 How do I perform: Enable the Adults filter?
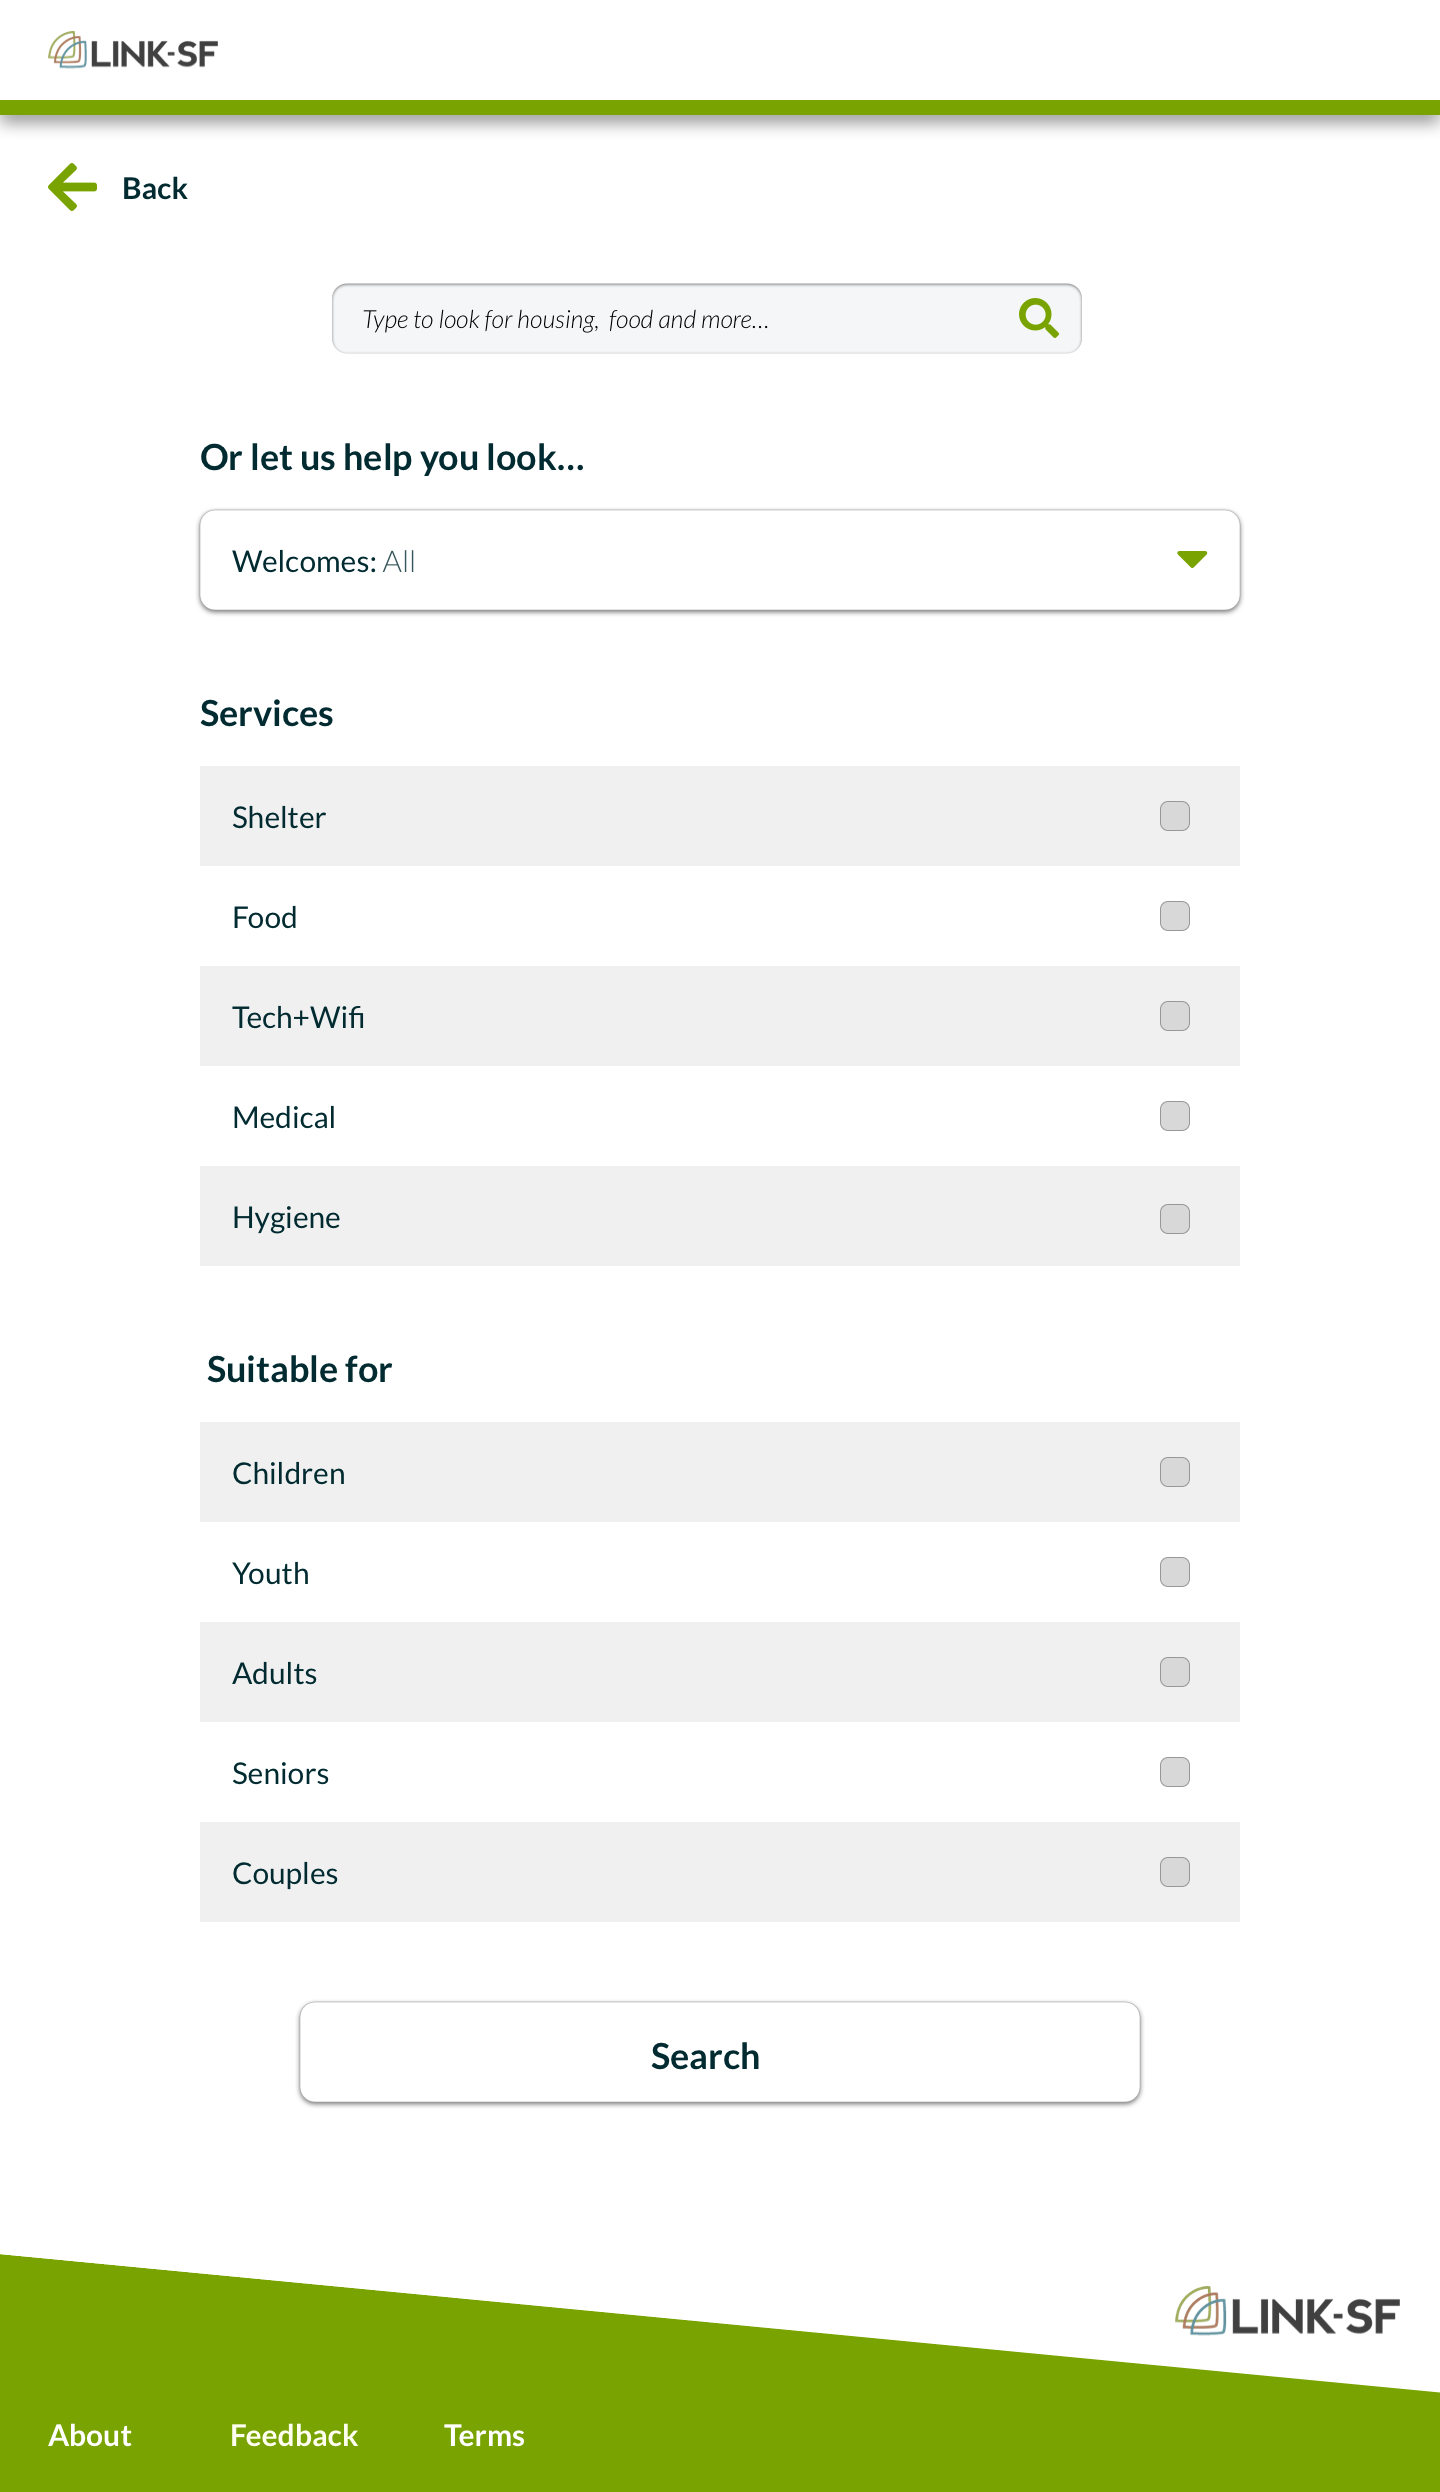point(1175,1672)
